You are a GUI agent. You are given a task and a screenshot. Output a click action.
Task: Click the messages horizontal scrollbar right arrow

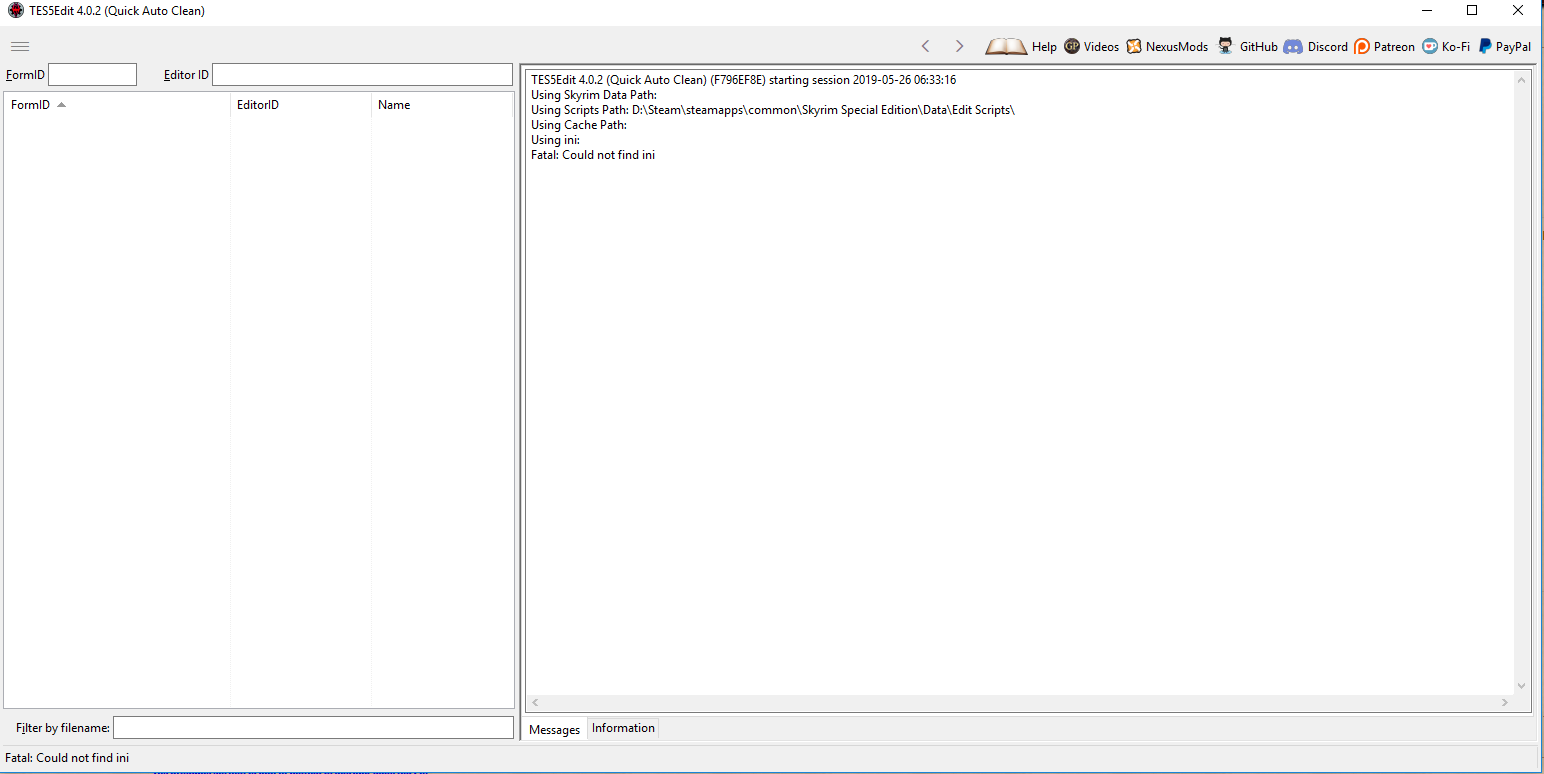point(1506,703)
